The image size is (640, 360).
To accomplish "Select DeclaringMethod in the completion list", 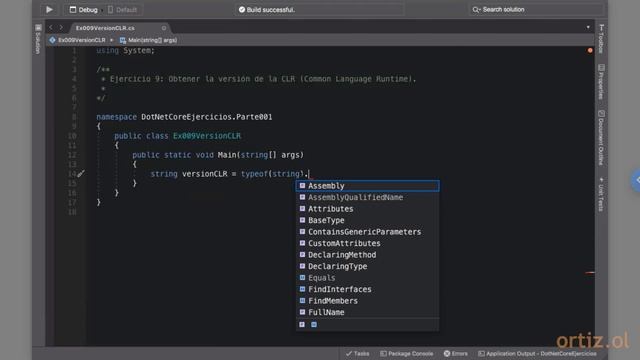I will click(367, 255).
